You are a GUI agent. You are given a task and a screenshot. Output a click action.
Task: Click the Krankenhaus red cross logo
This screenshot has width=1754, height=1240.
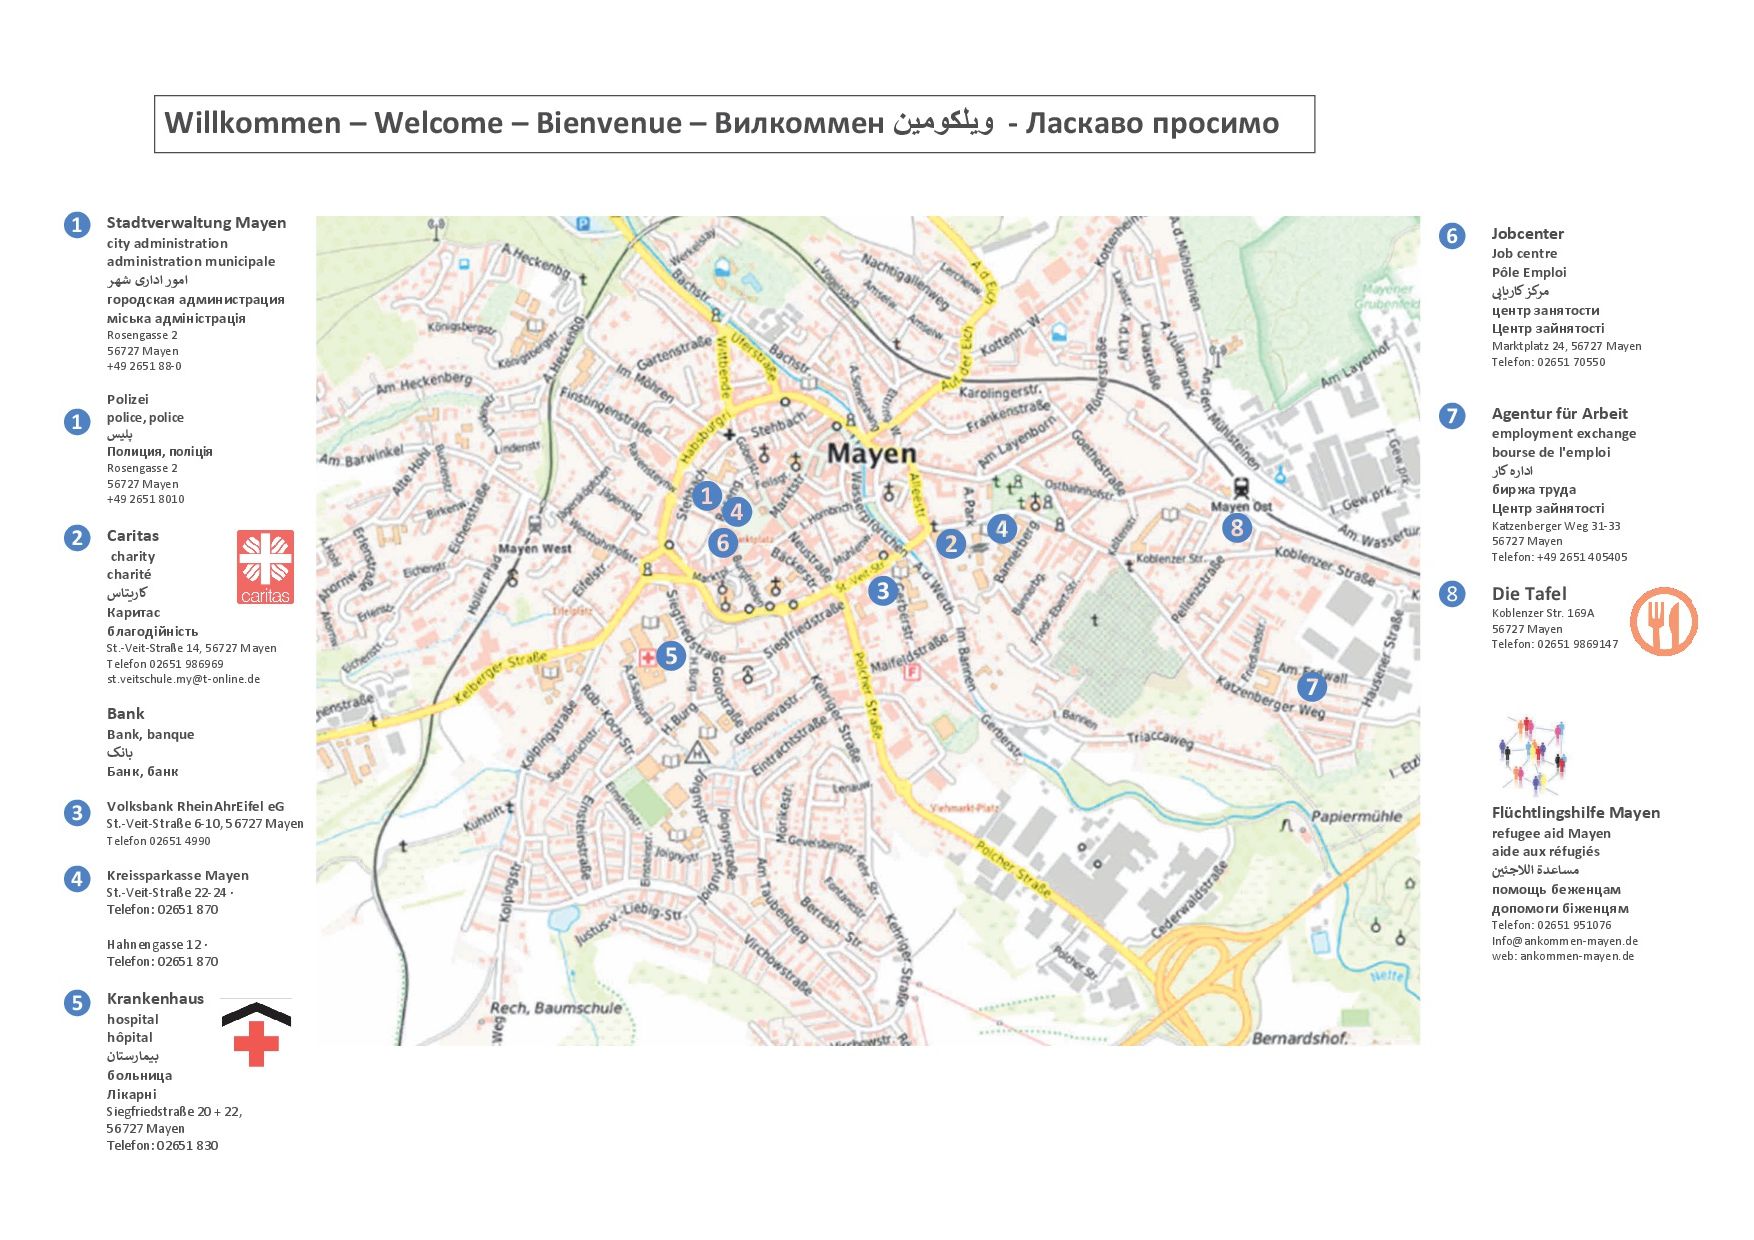point(256,1034)
